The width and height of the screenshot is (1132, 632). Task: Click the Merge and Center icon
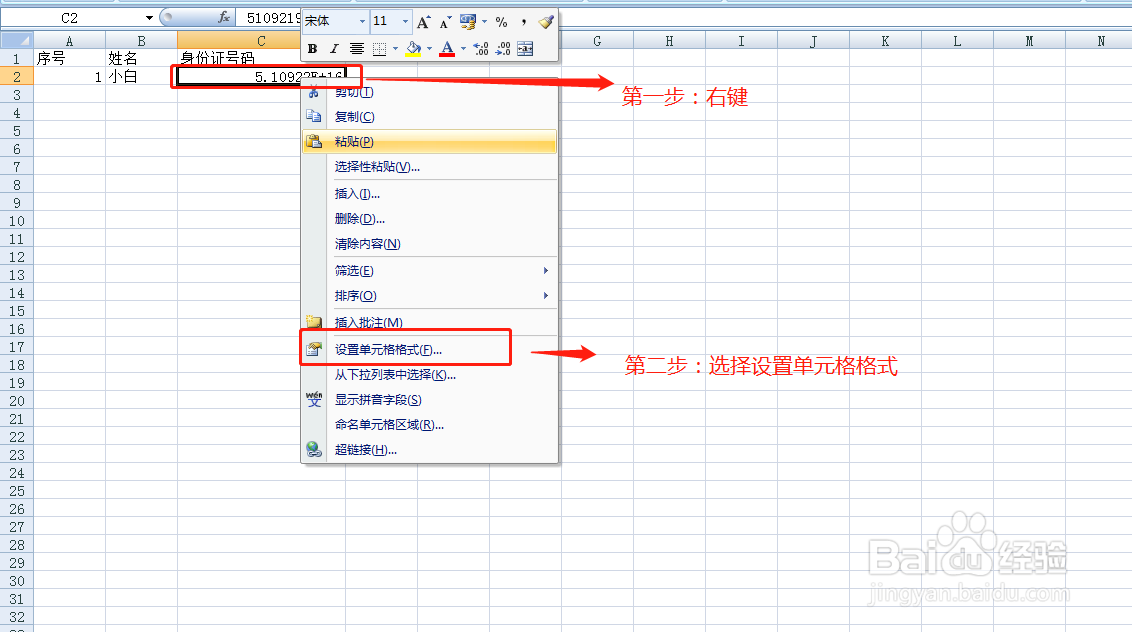(x=526, y=48)
